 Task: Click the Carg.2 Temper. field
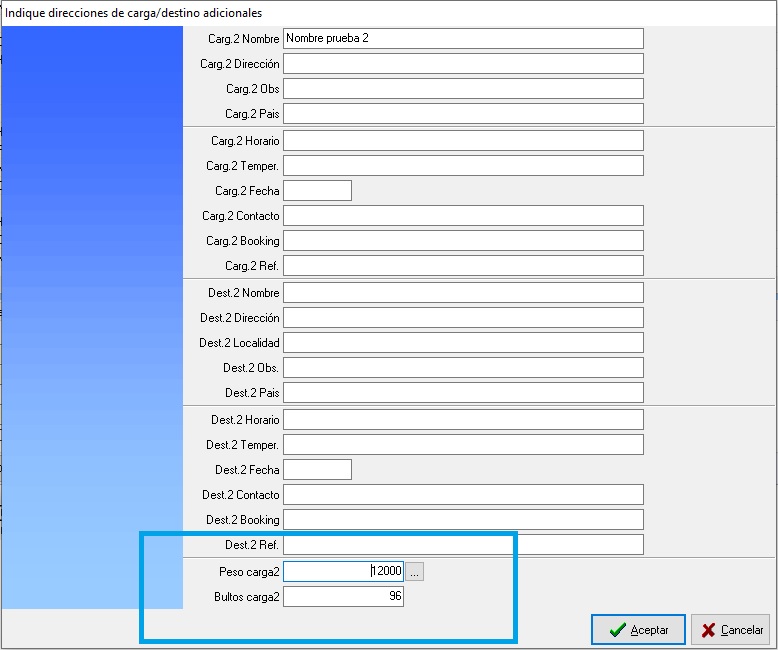[x=463, y=166]
